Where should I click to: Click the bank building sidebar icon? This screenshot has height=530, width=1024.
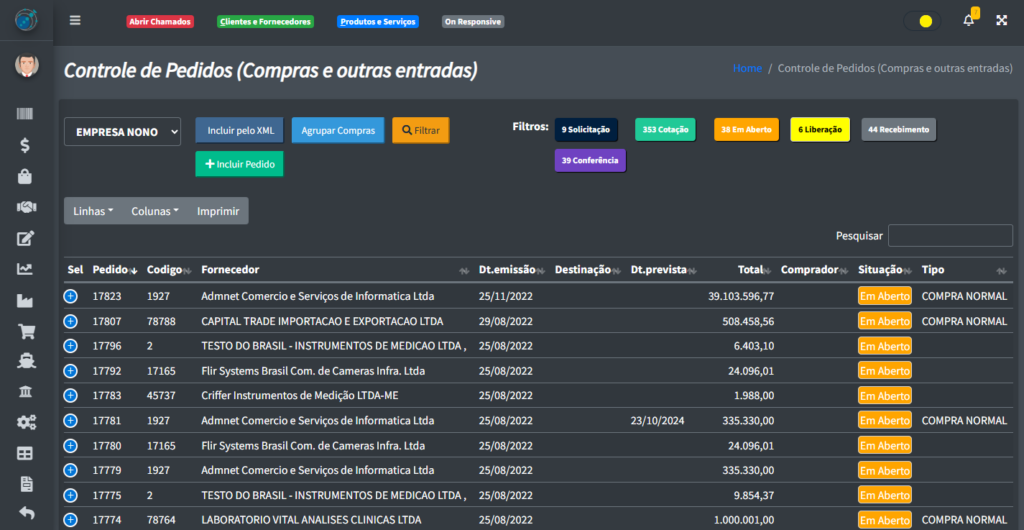pos(26,391)
